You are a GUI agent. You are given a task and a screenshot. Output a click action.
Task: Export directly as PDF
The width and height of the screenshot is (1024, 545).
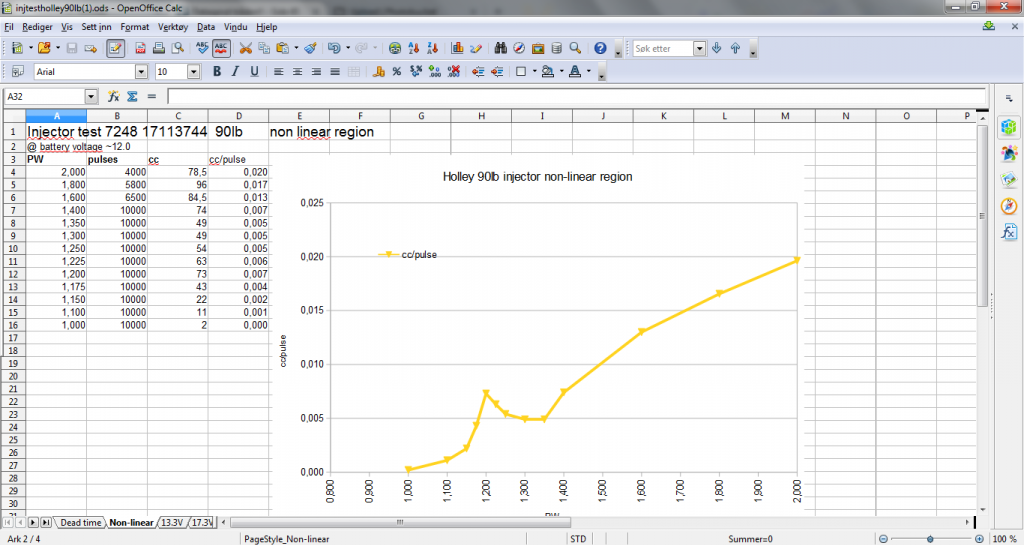point(140,48)
